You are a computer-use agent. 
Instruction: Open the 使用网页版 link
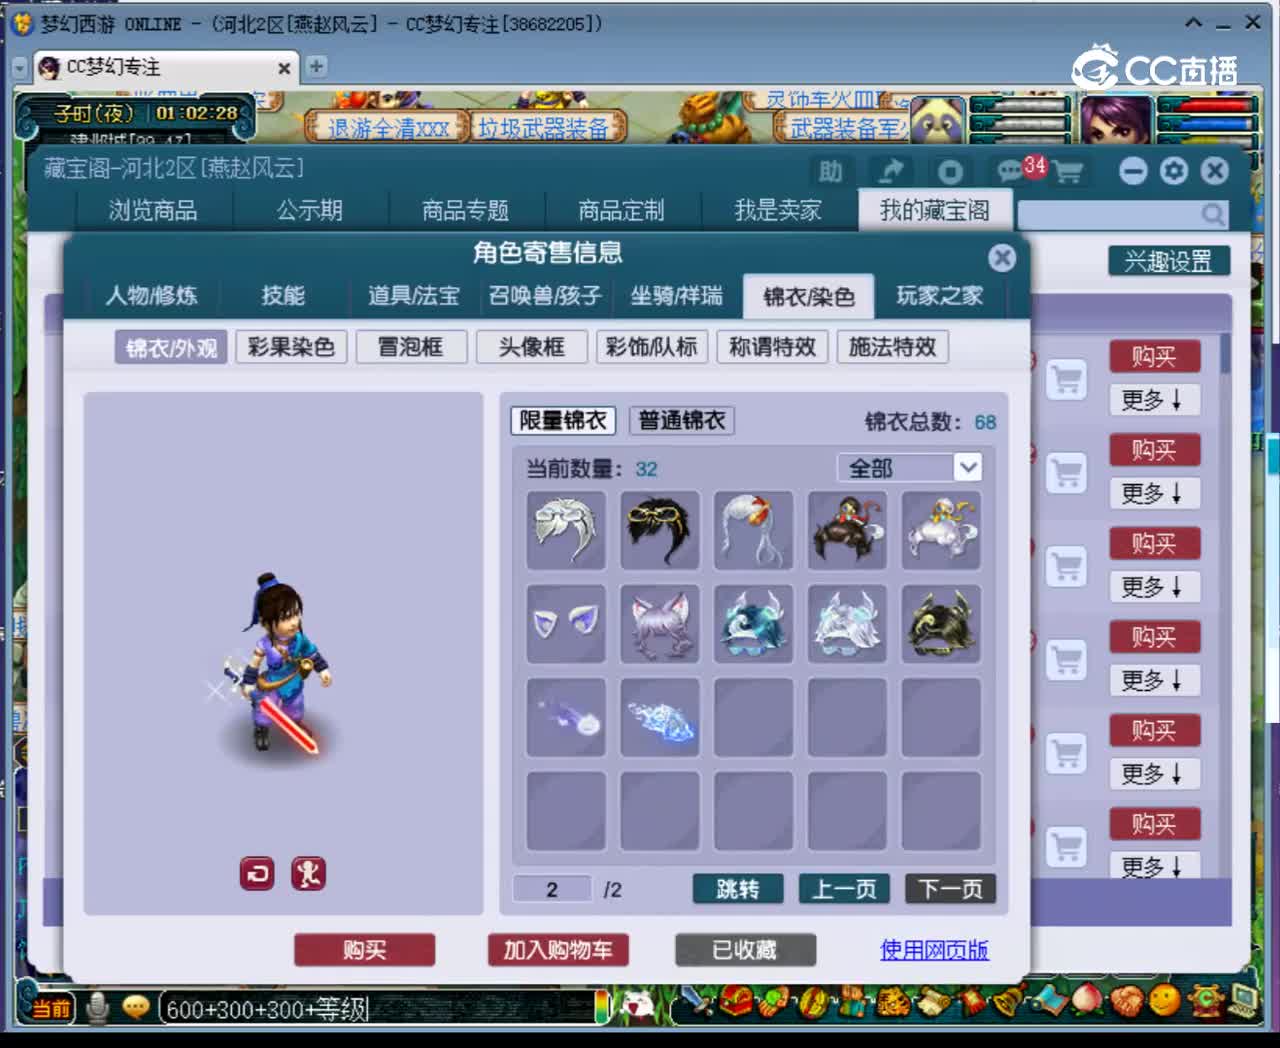(934, 950)
